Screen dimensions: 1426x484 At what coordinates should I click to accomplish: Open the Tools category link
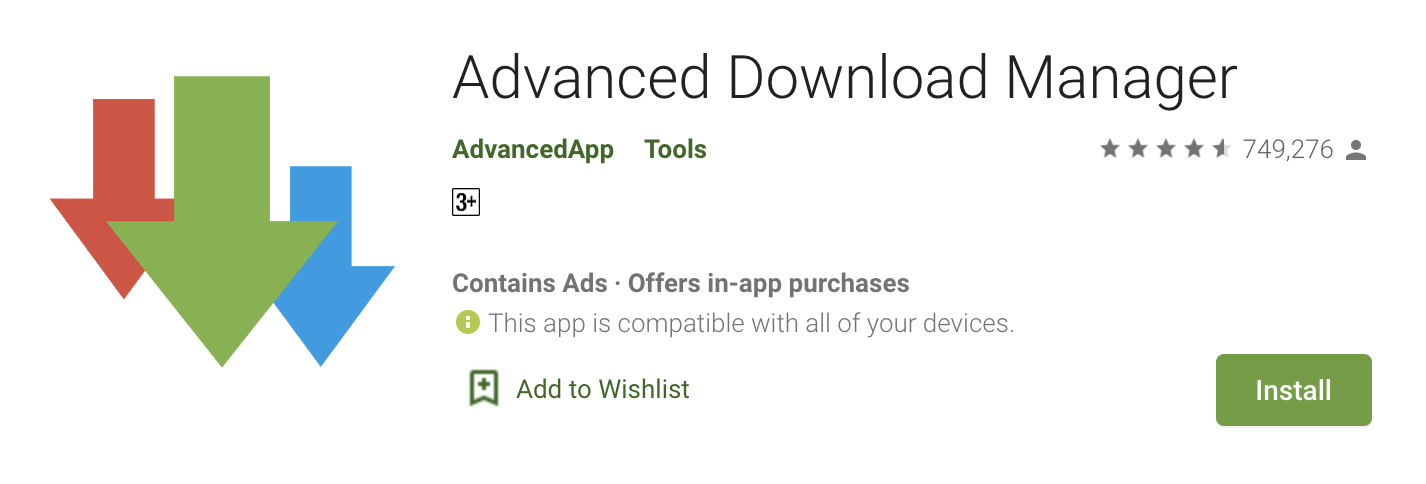pos(675,150)
